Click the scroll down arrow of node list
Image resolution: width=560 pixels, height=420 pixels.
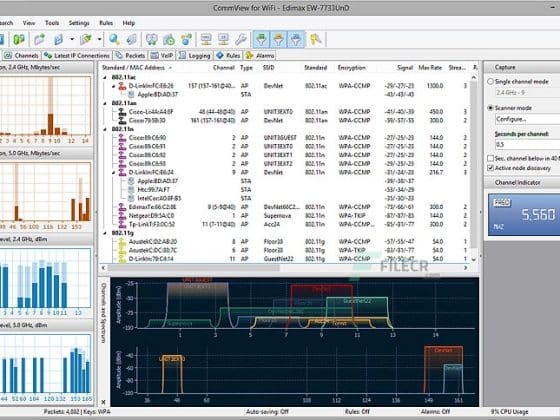[474, 260]
